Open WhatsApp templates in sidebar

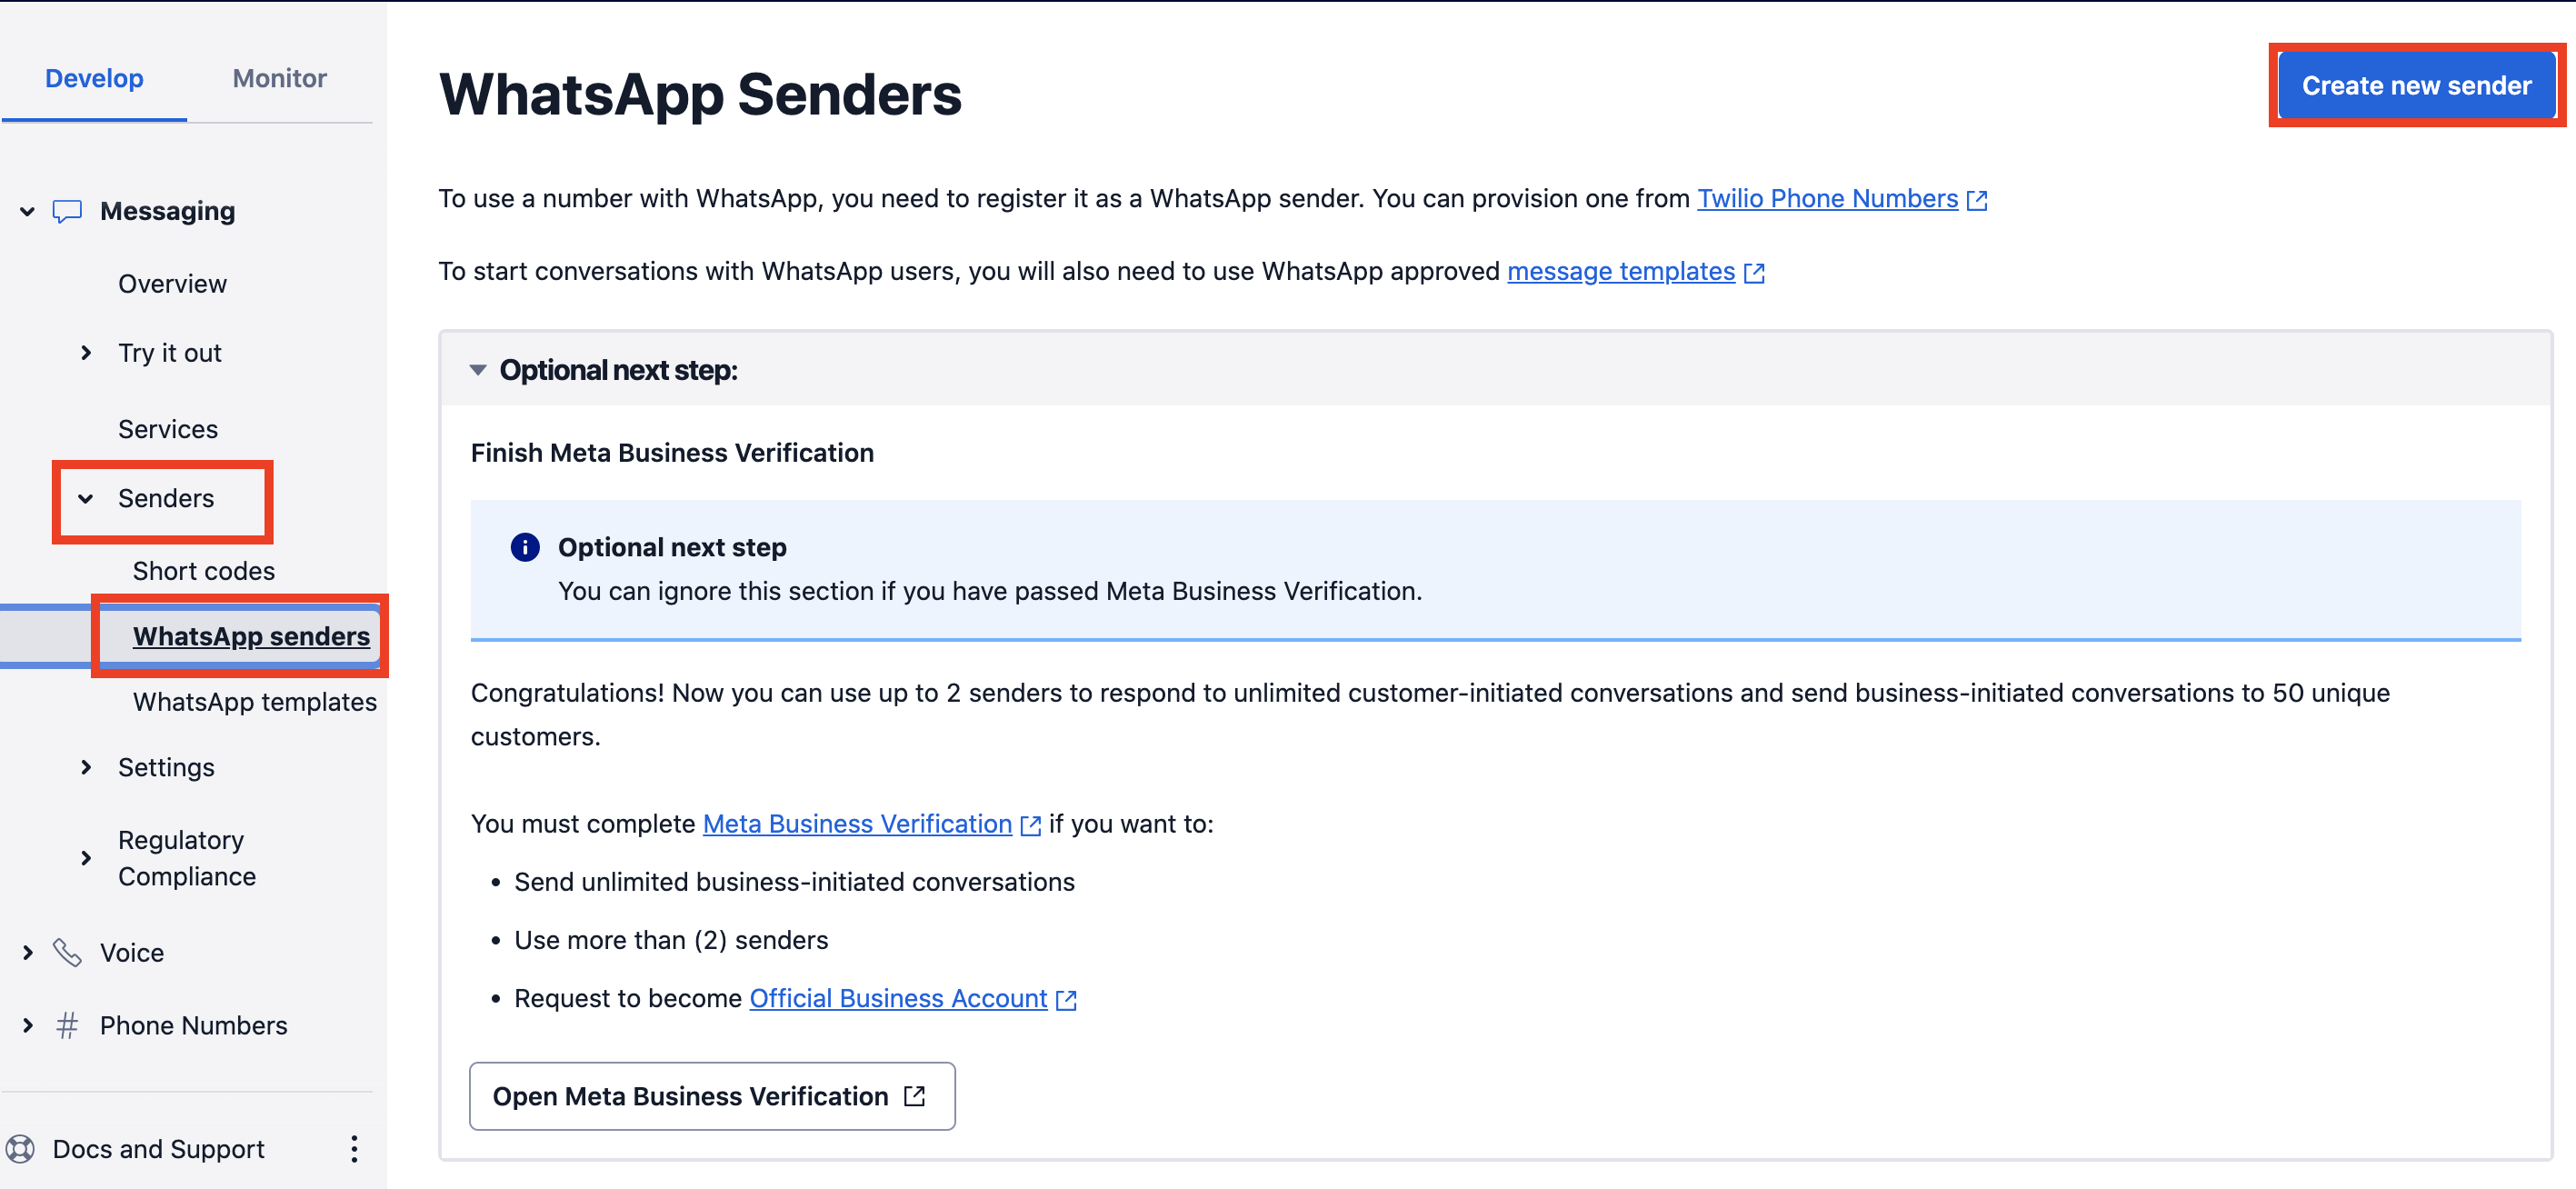[x=255, y=702]
